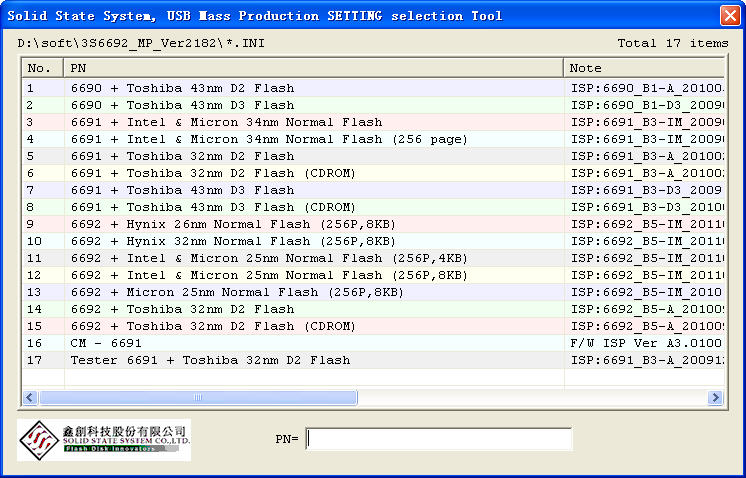Select the CM - 6691 row
Image resolution: width=746 pixels, height=478 pixels.
pos(106,343)
